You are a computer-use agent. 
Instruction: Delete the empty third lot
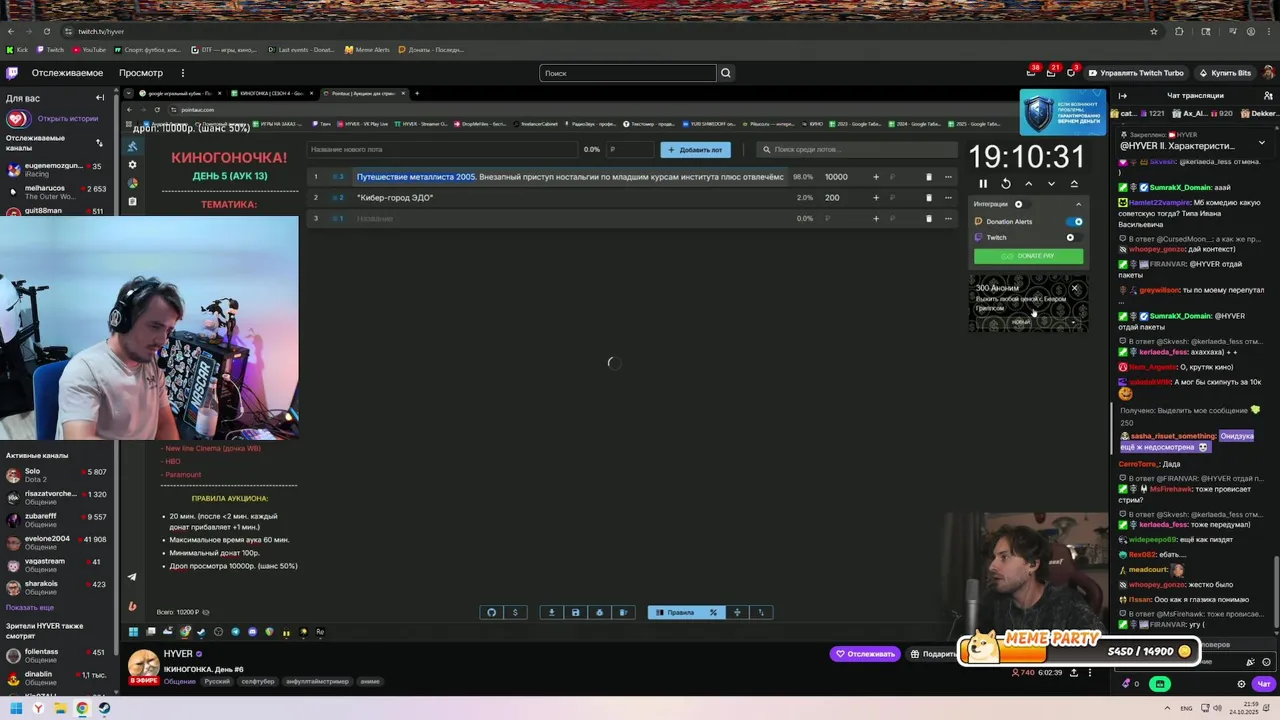click(928, 219)
